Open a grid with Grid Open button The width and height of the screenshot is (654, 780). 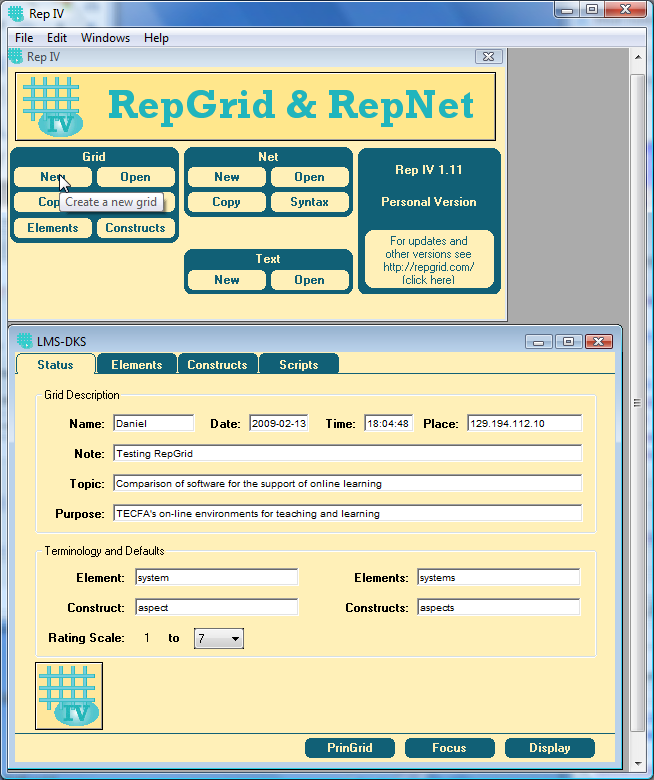135,177
